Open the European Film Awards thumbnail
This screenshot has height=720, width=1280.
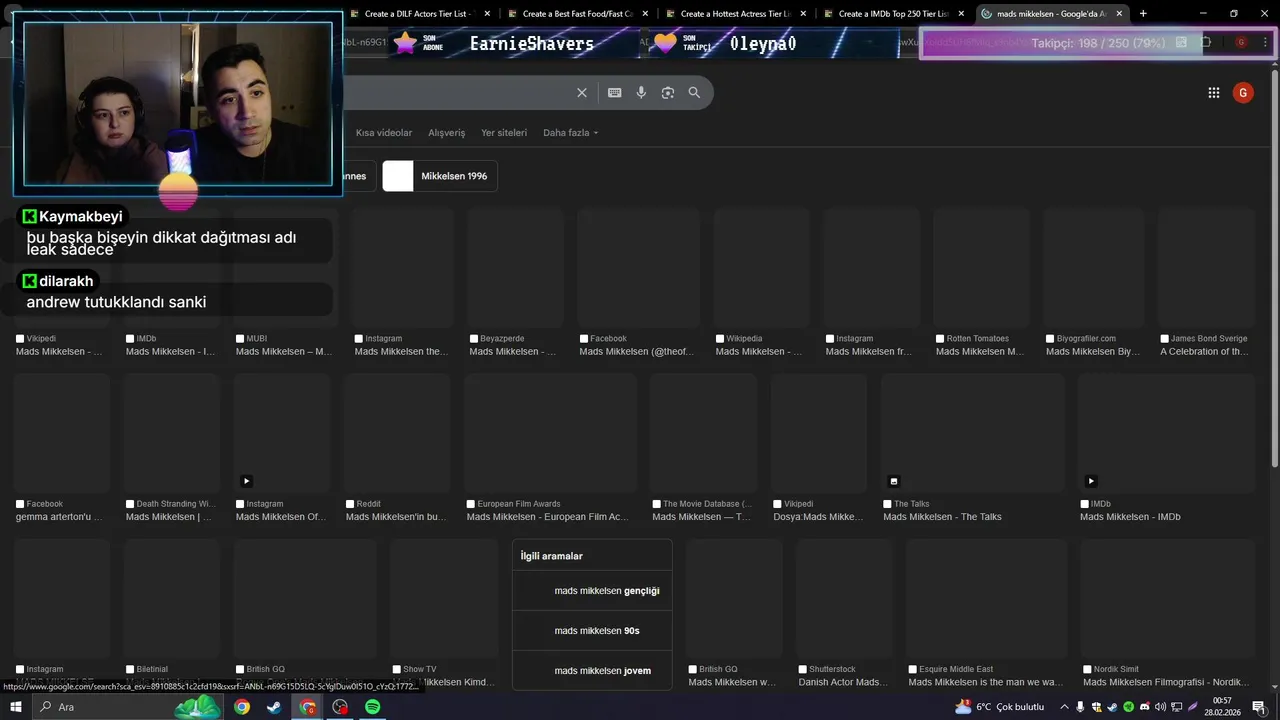[550, 433]
